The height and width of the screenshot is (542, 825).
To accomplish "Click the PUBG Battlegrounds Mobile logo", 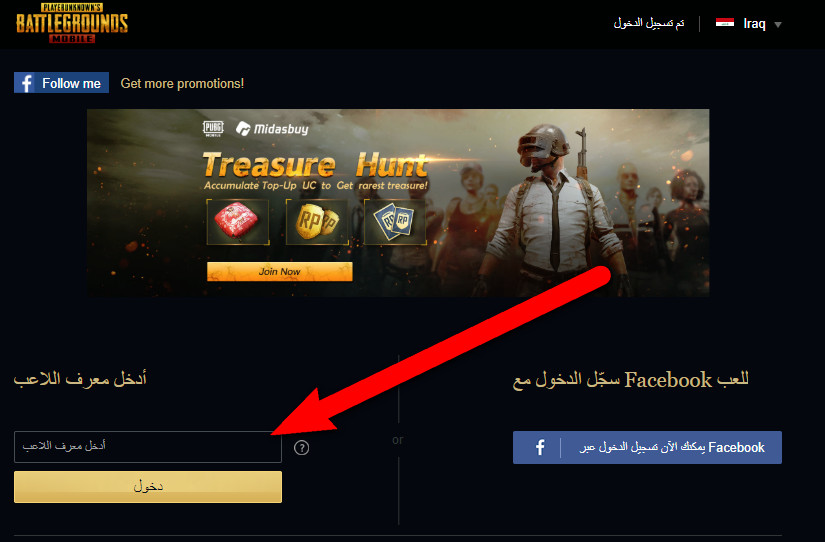I will [x=72, y=23].
